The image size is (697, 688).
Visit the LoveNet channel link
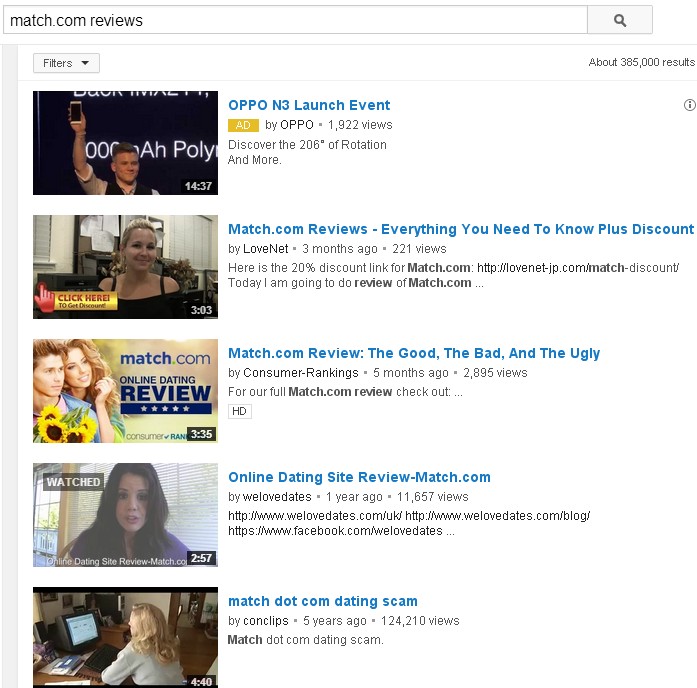(x=265, y=248)
